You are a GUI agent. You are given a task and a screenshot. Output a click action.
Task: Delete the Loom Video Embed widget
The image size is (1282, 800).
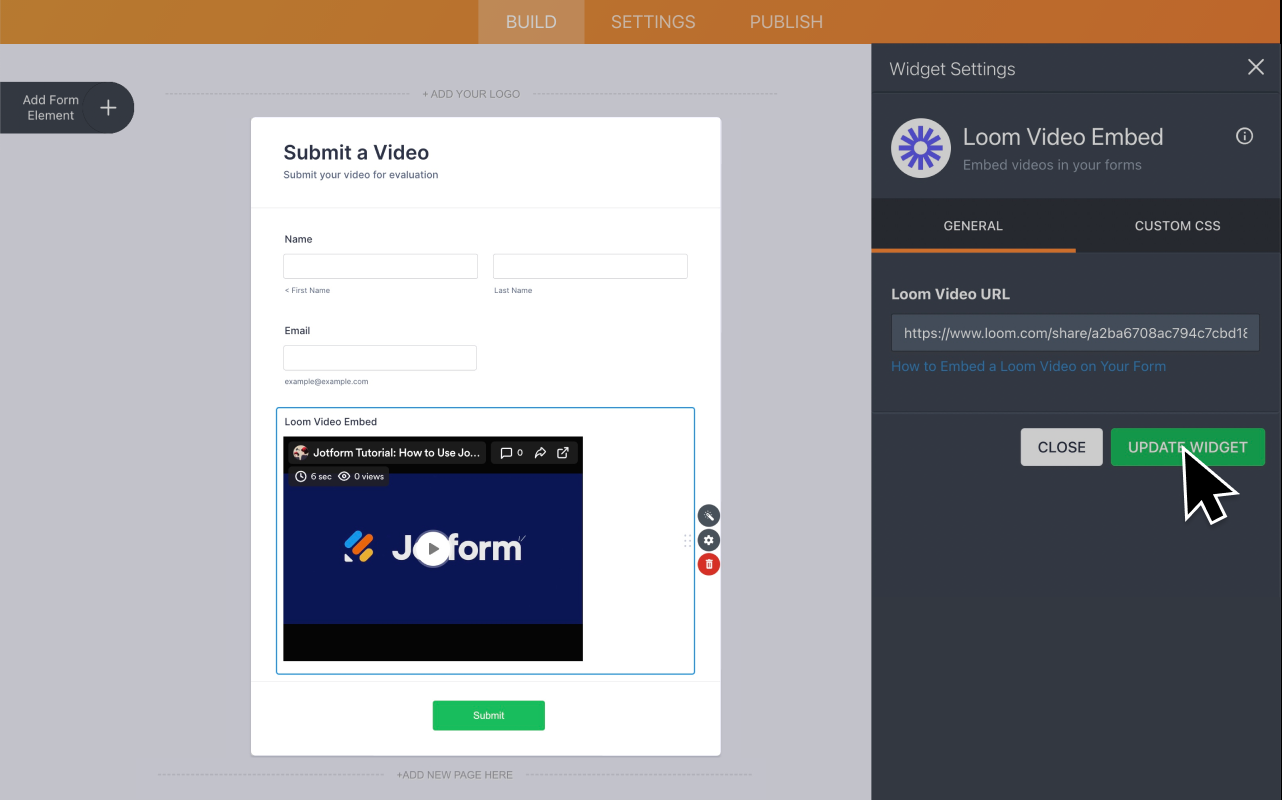tap(708, 563)
